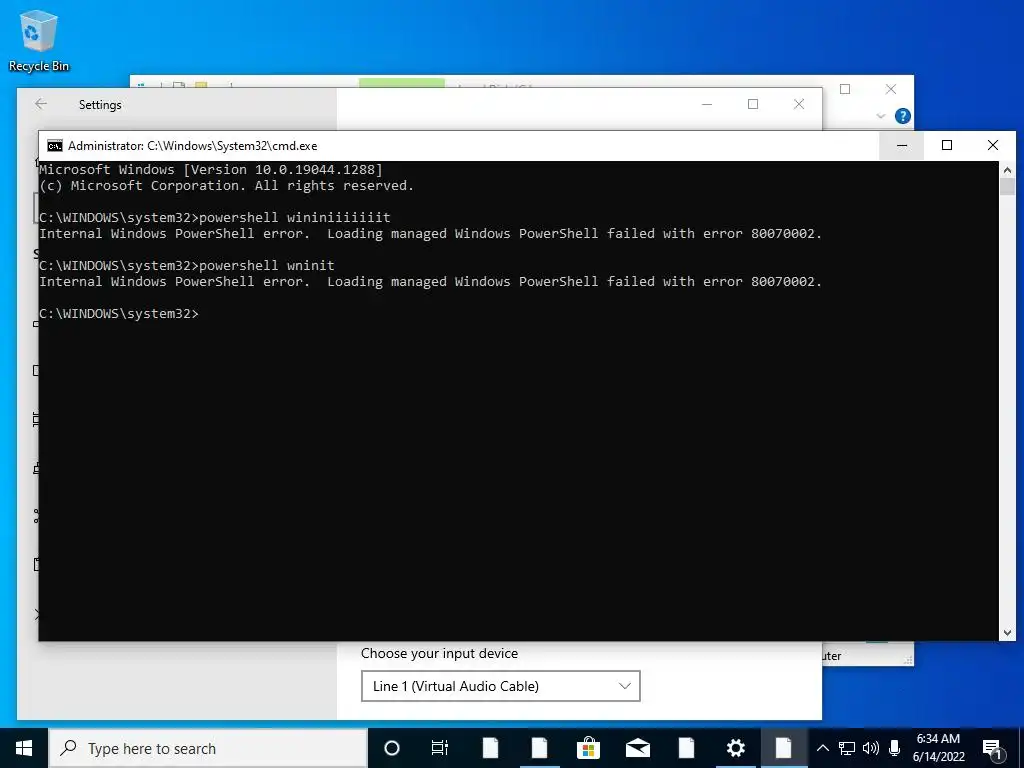Open Task View on taskbar
This screenshot has height=768, width=1024.
[x=440, y=748]
